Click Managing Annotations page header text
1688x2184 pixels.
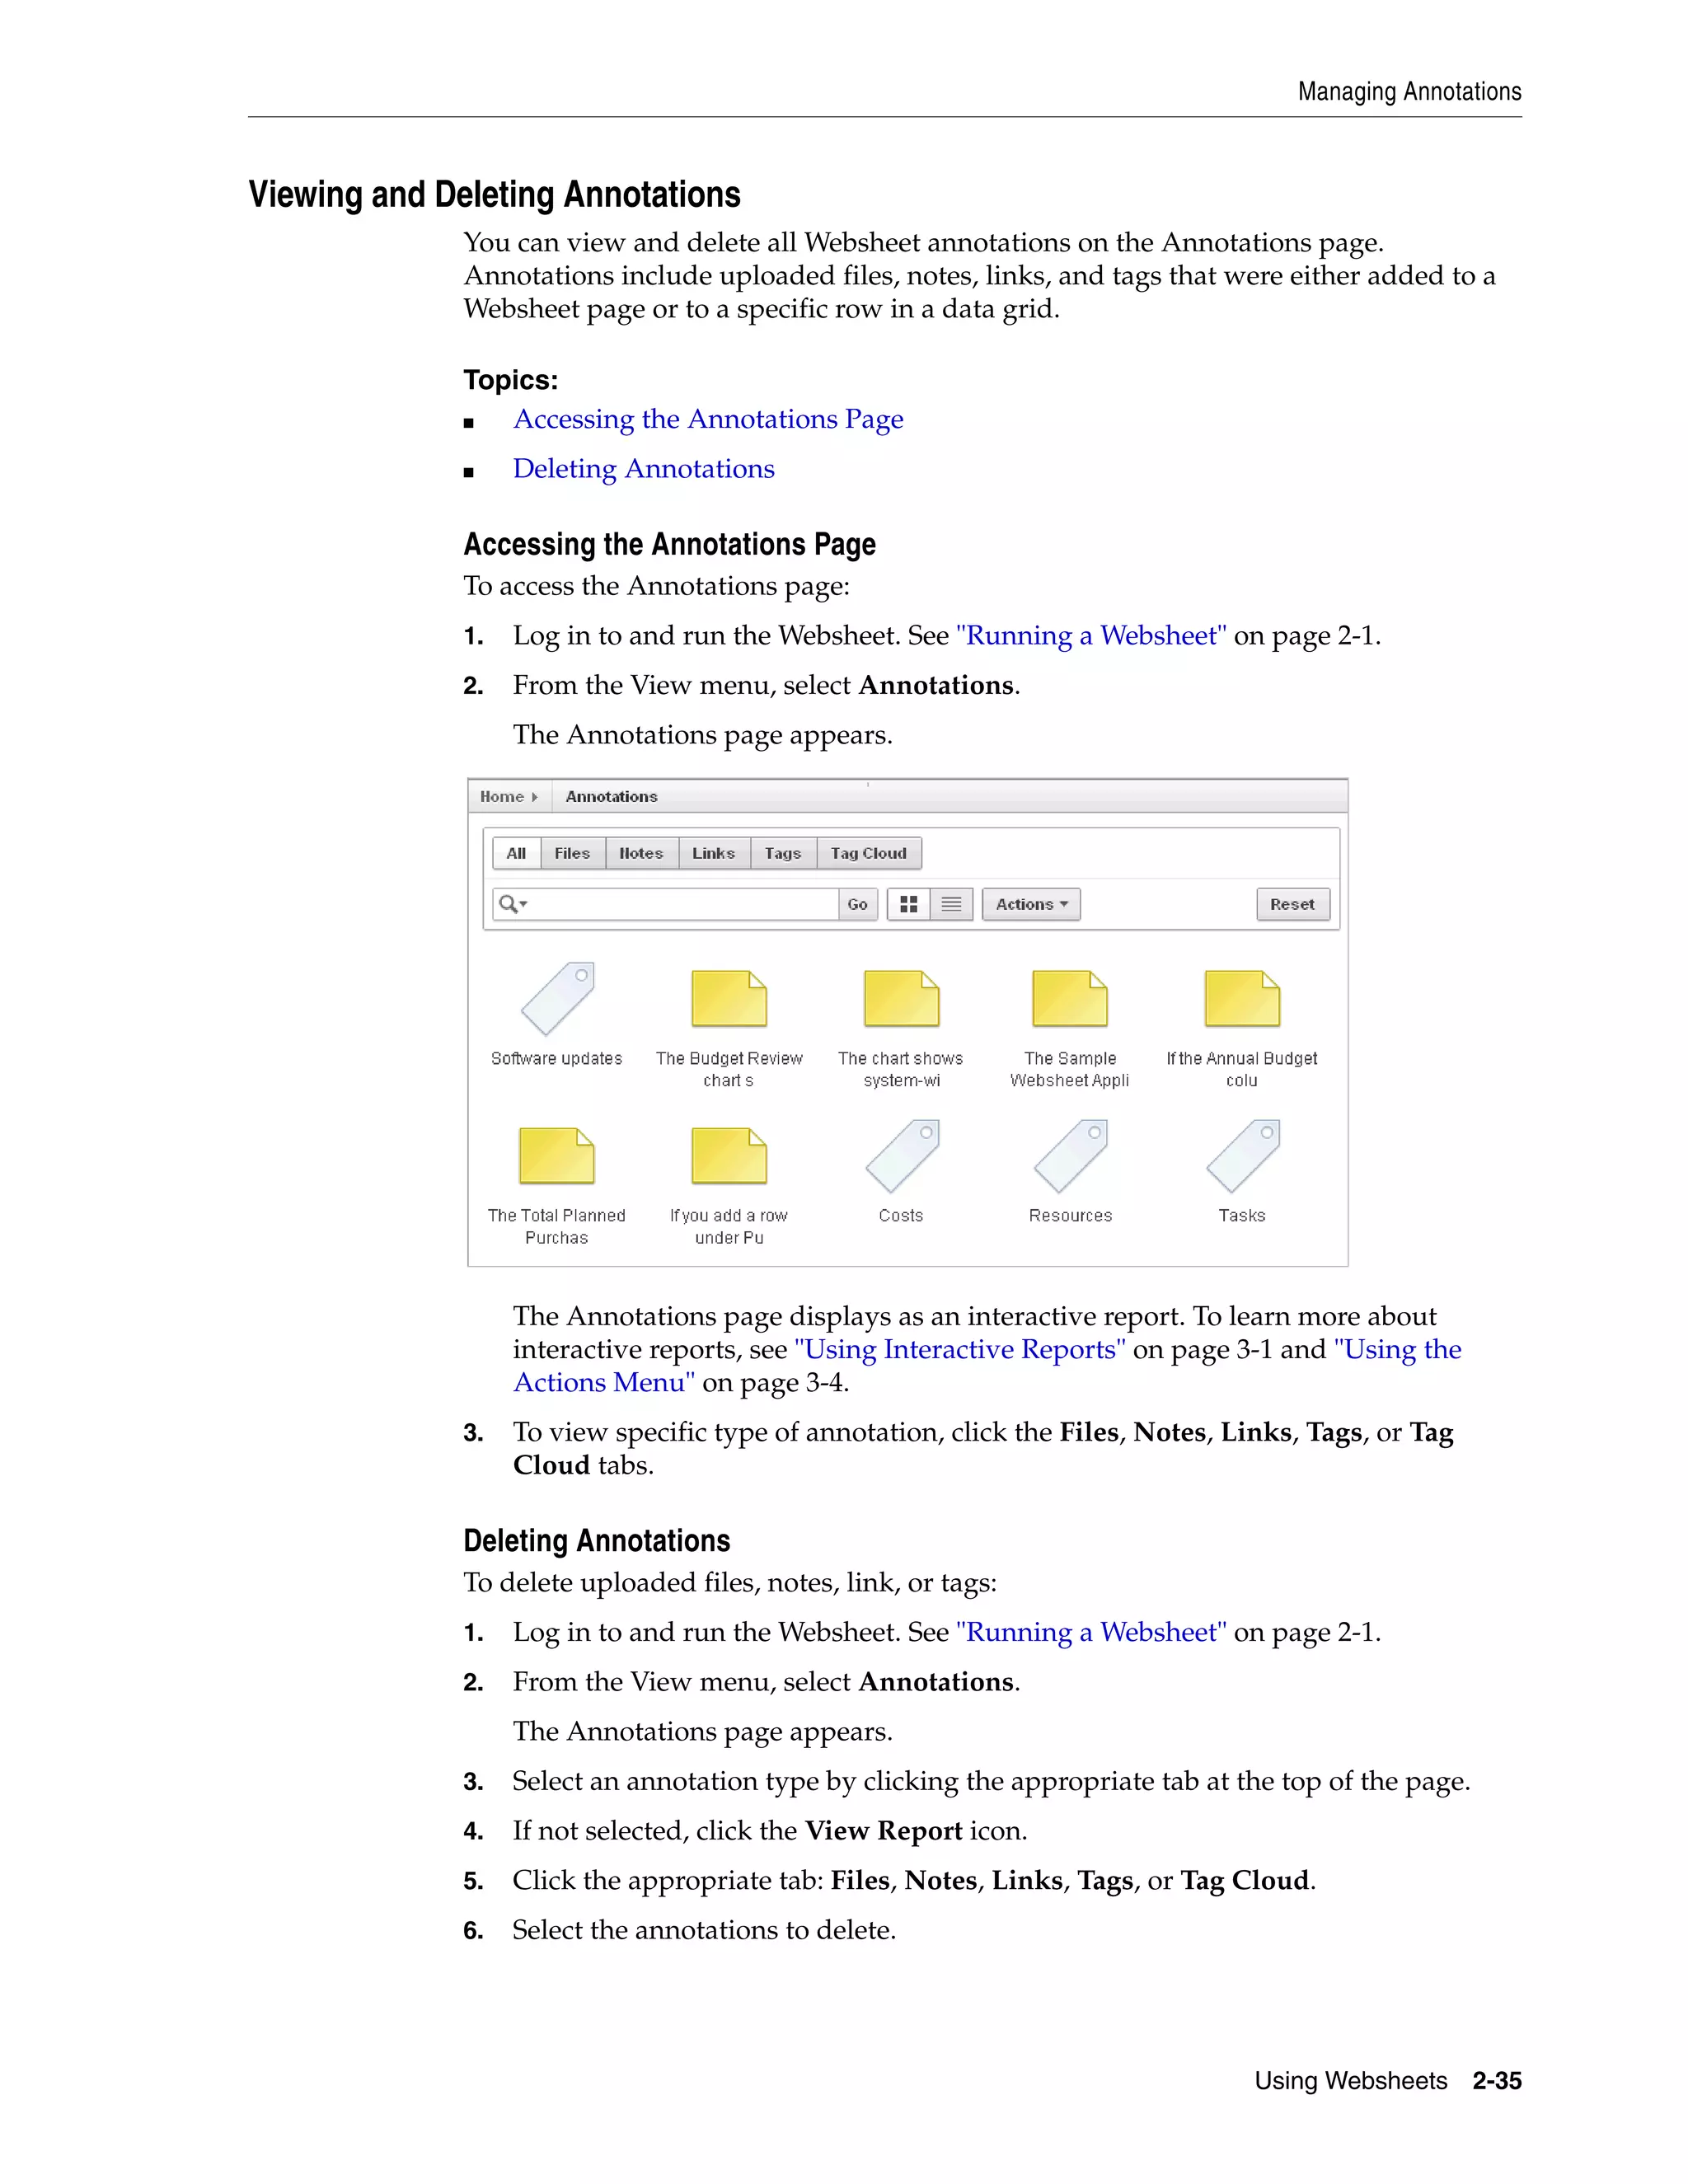[x=1410, y=92]
